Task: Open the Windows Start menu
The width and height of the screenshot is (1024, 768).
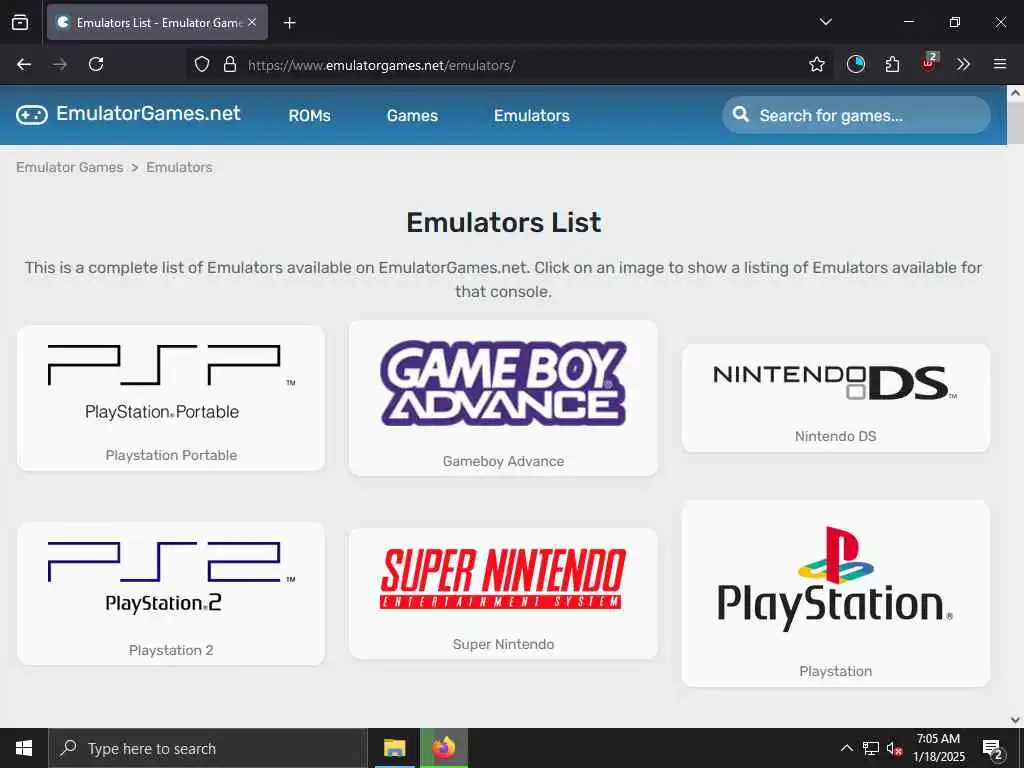Action: (x=24, y=748)
